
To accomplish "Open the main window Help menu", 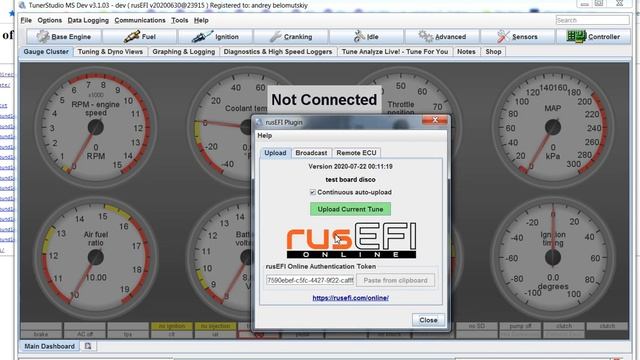I will pyautogui.click(x=201, y=20).
